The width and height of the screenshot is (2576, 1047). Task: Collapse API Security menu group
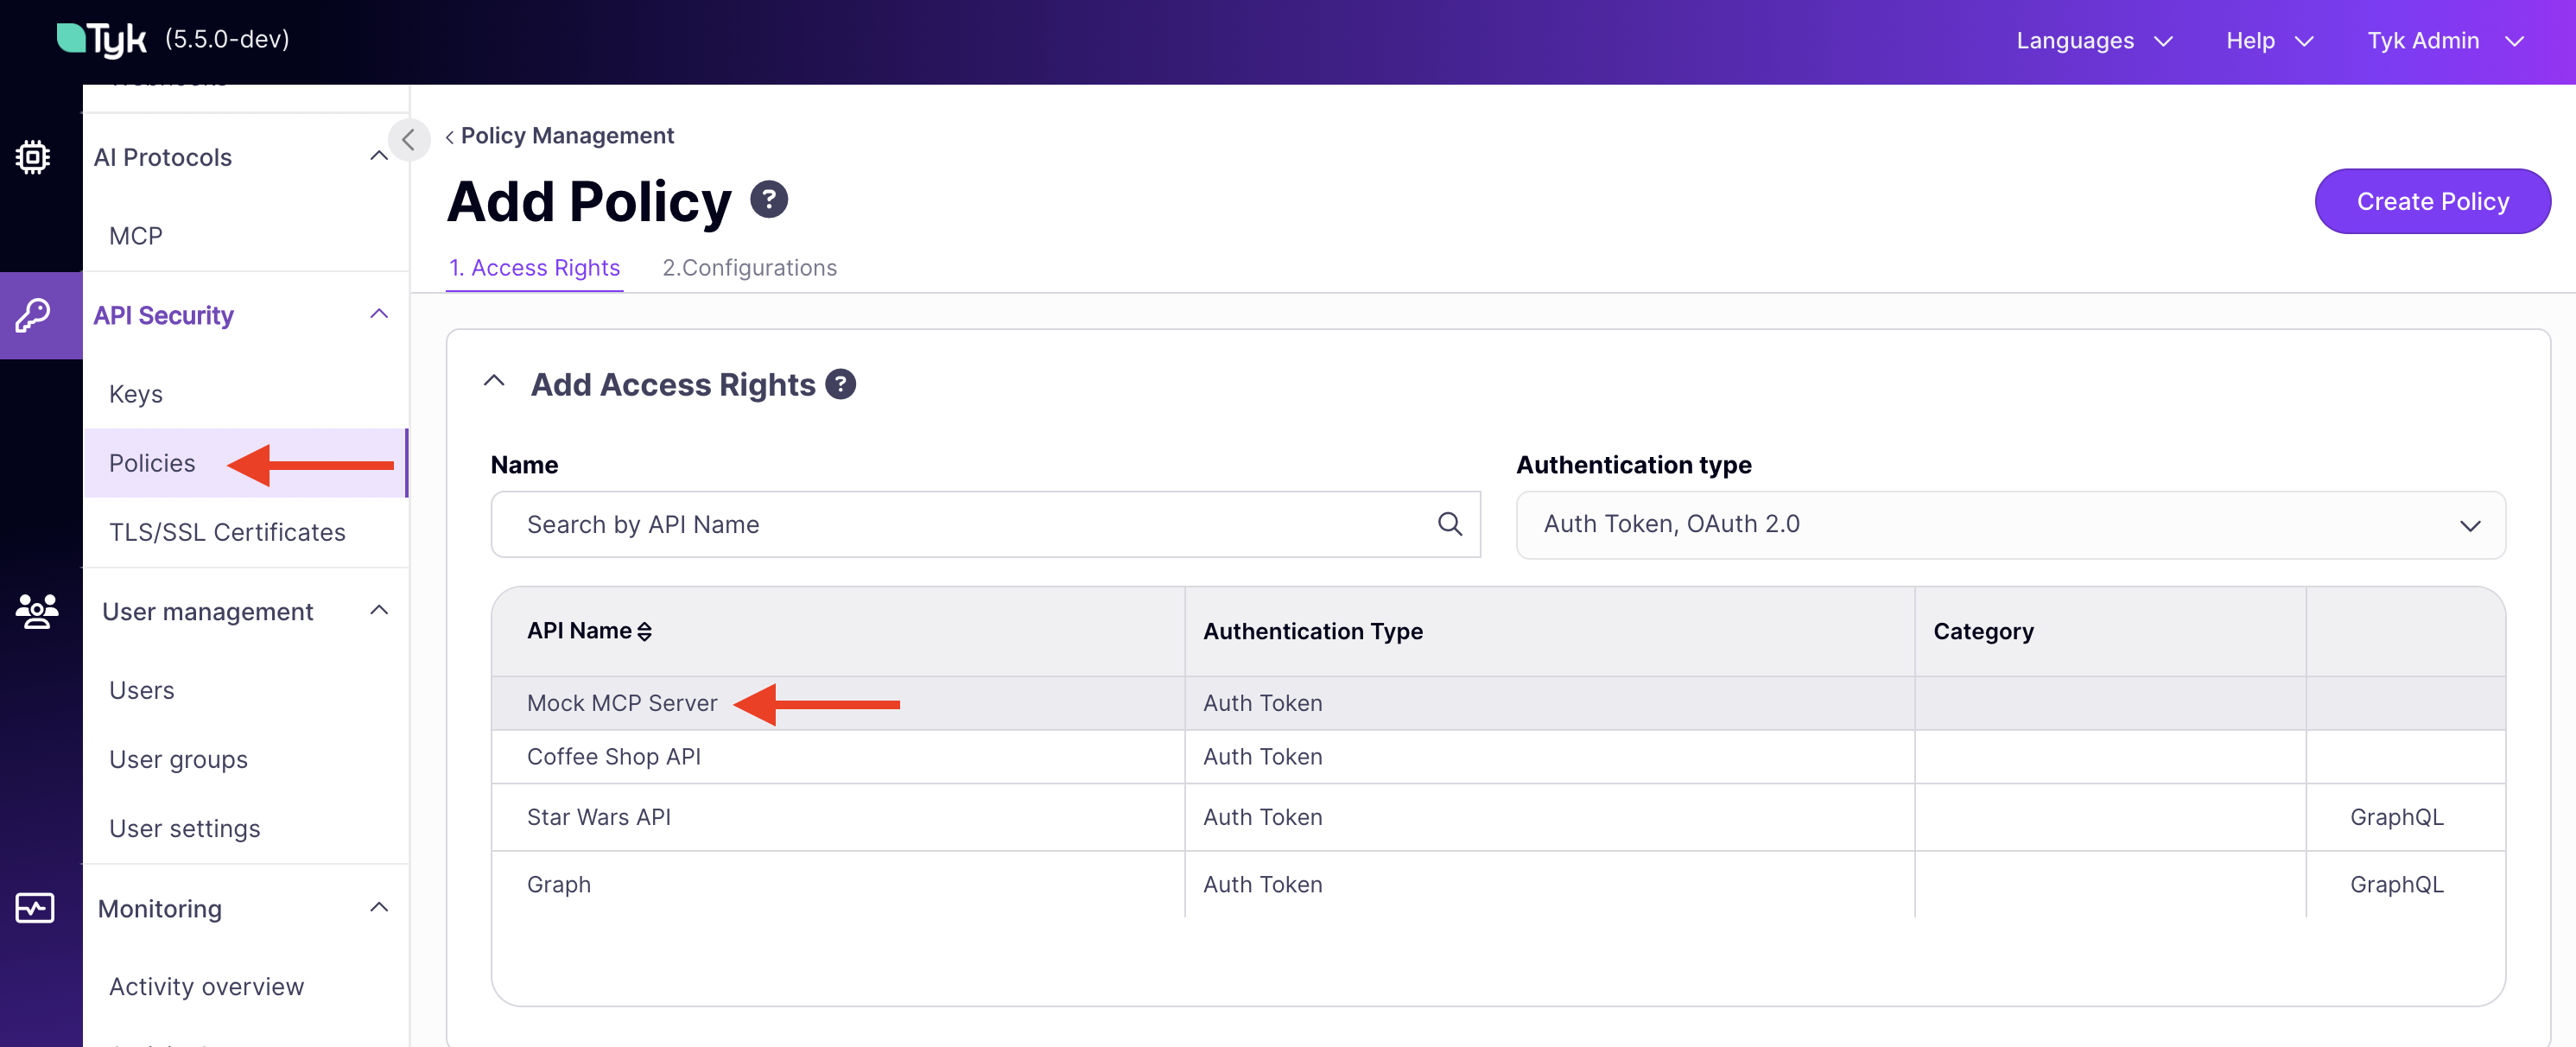[x=379, y=314]
